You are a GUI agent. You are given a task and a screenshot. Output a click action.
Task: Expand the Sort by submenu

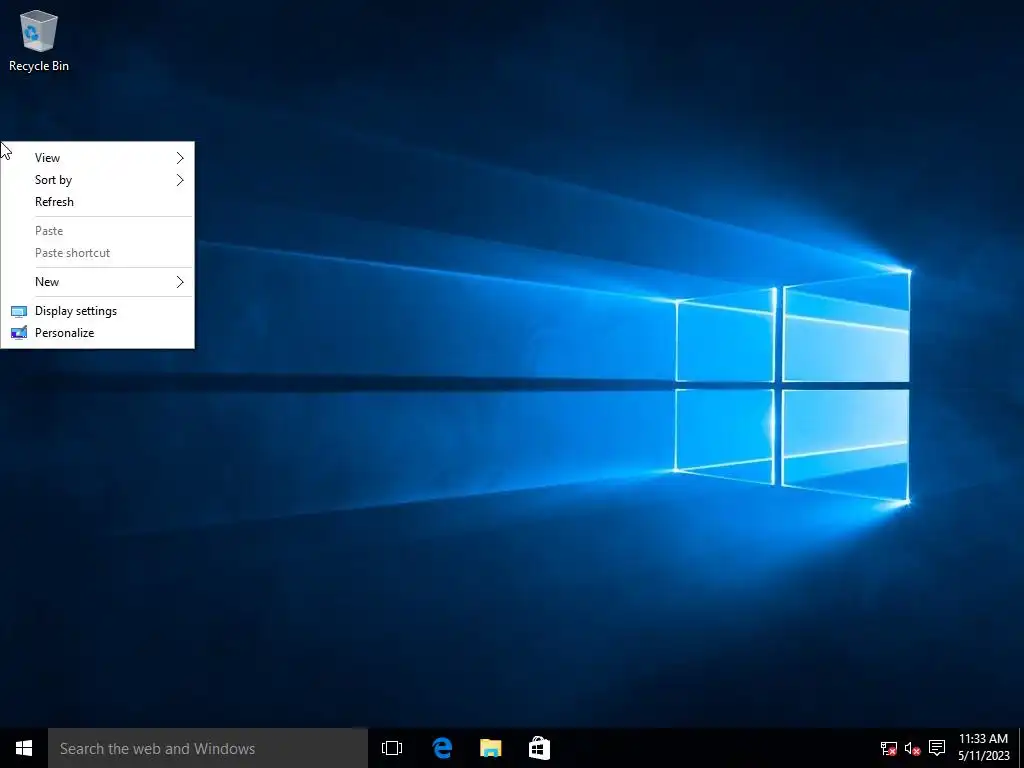(x=97, y=180)
